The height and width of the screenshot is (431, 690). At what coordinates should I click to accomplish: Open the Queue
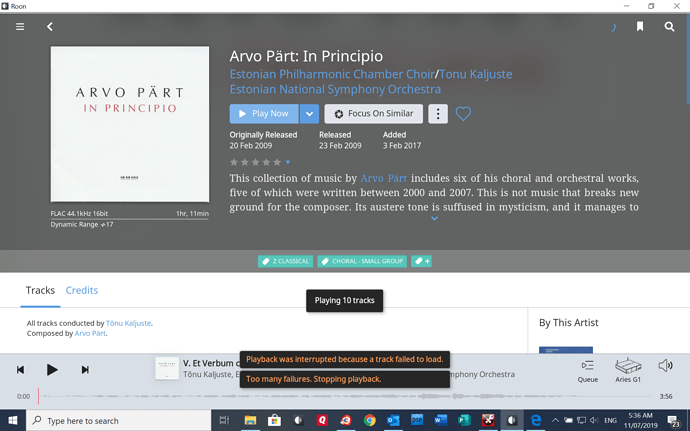click(587, 371)
